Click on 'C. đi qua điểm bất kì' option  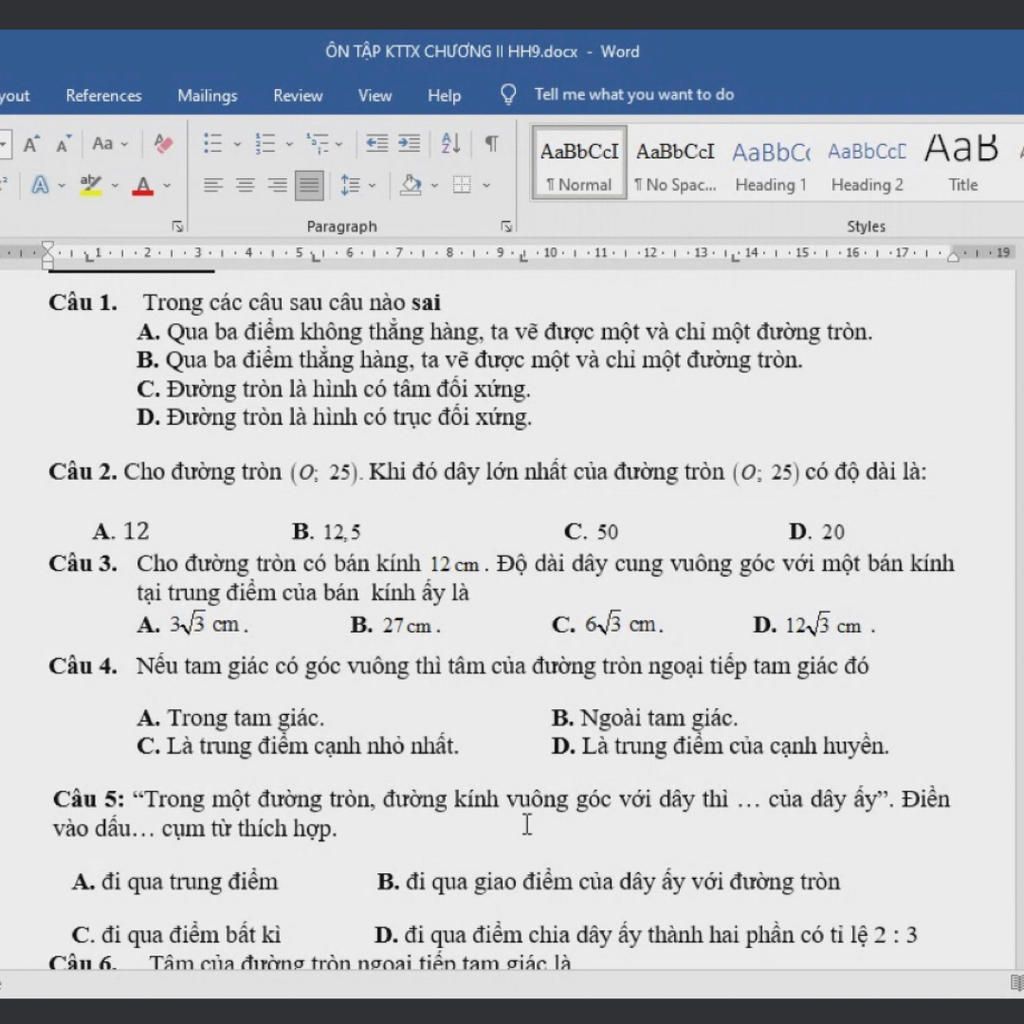tap(176, 935)
